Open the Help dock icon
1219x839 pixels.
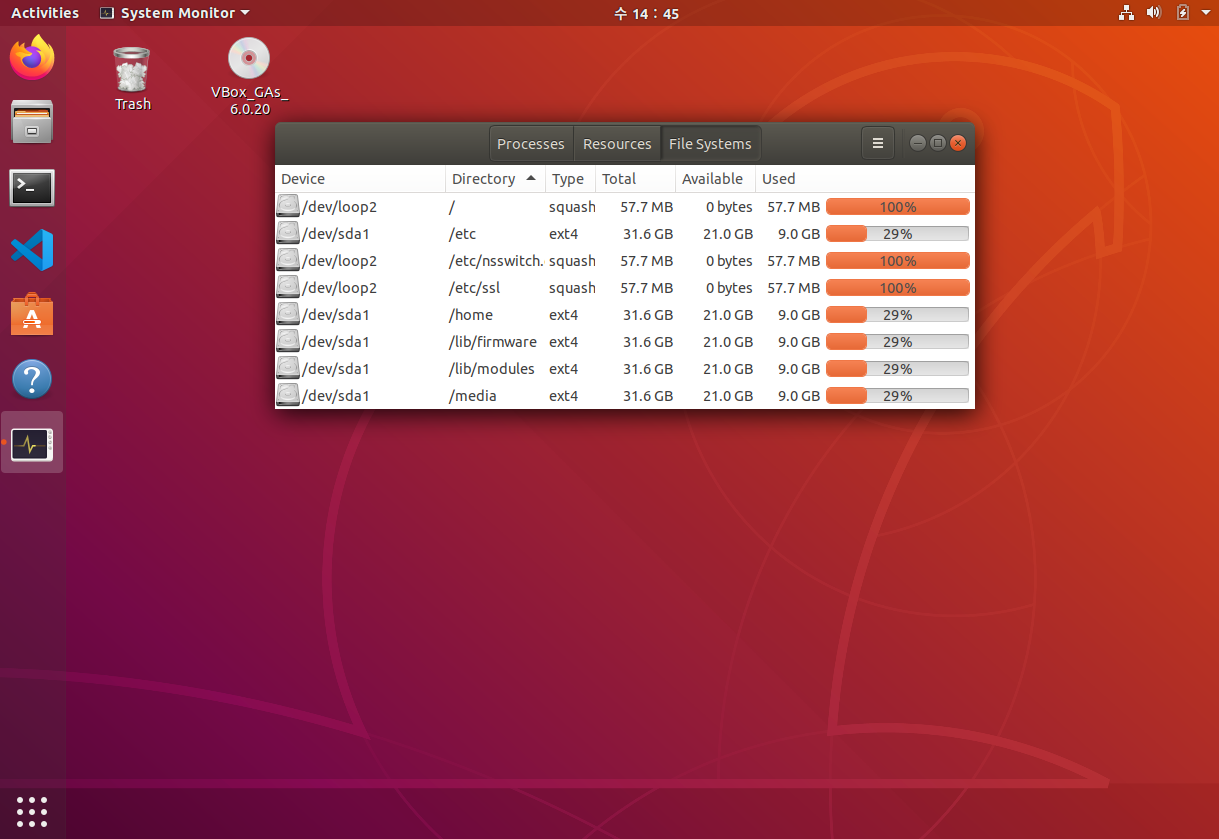[x=32, y=380]
